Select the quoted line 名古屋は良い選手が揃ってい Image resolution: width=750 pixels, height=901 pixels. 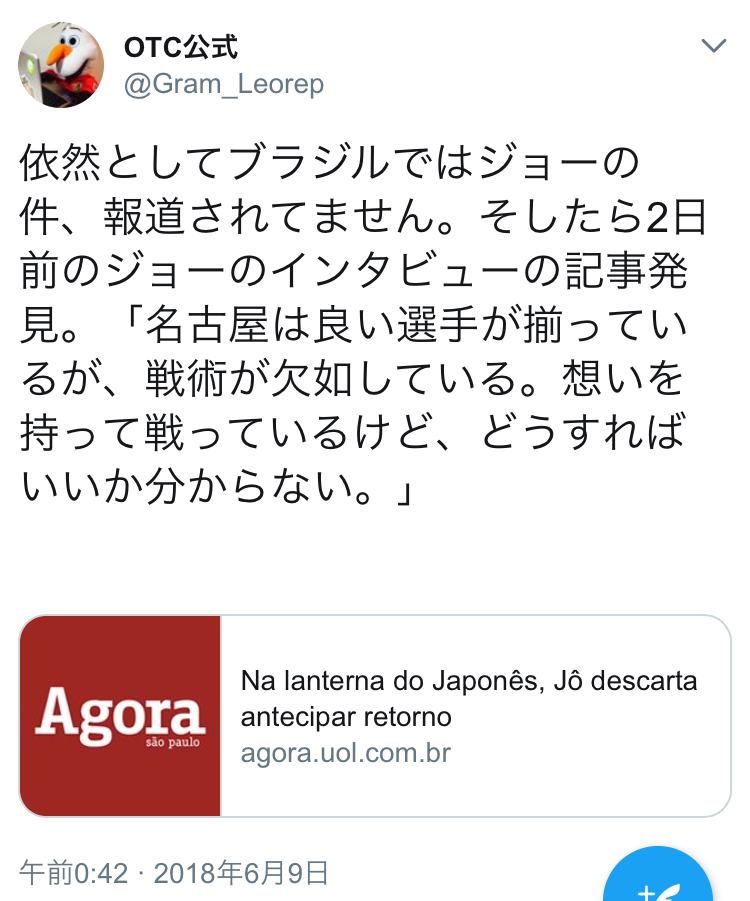click(x=416, y=326)
